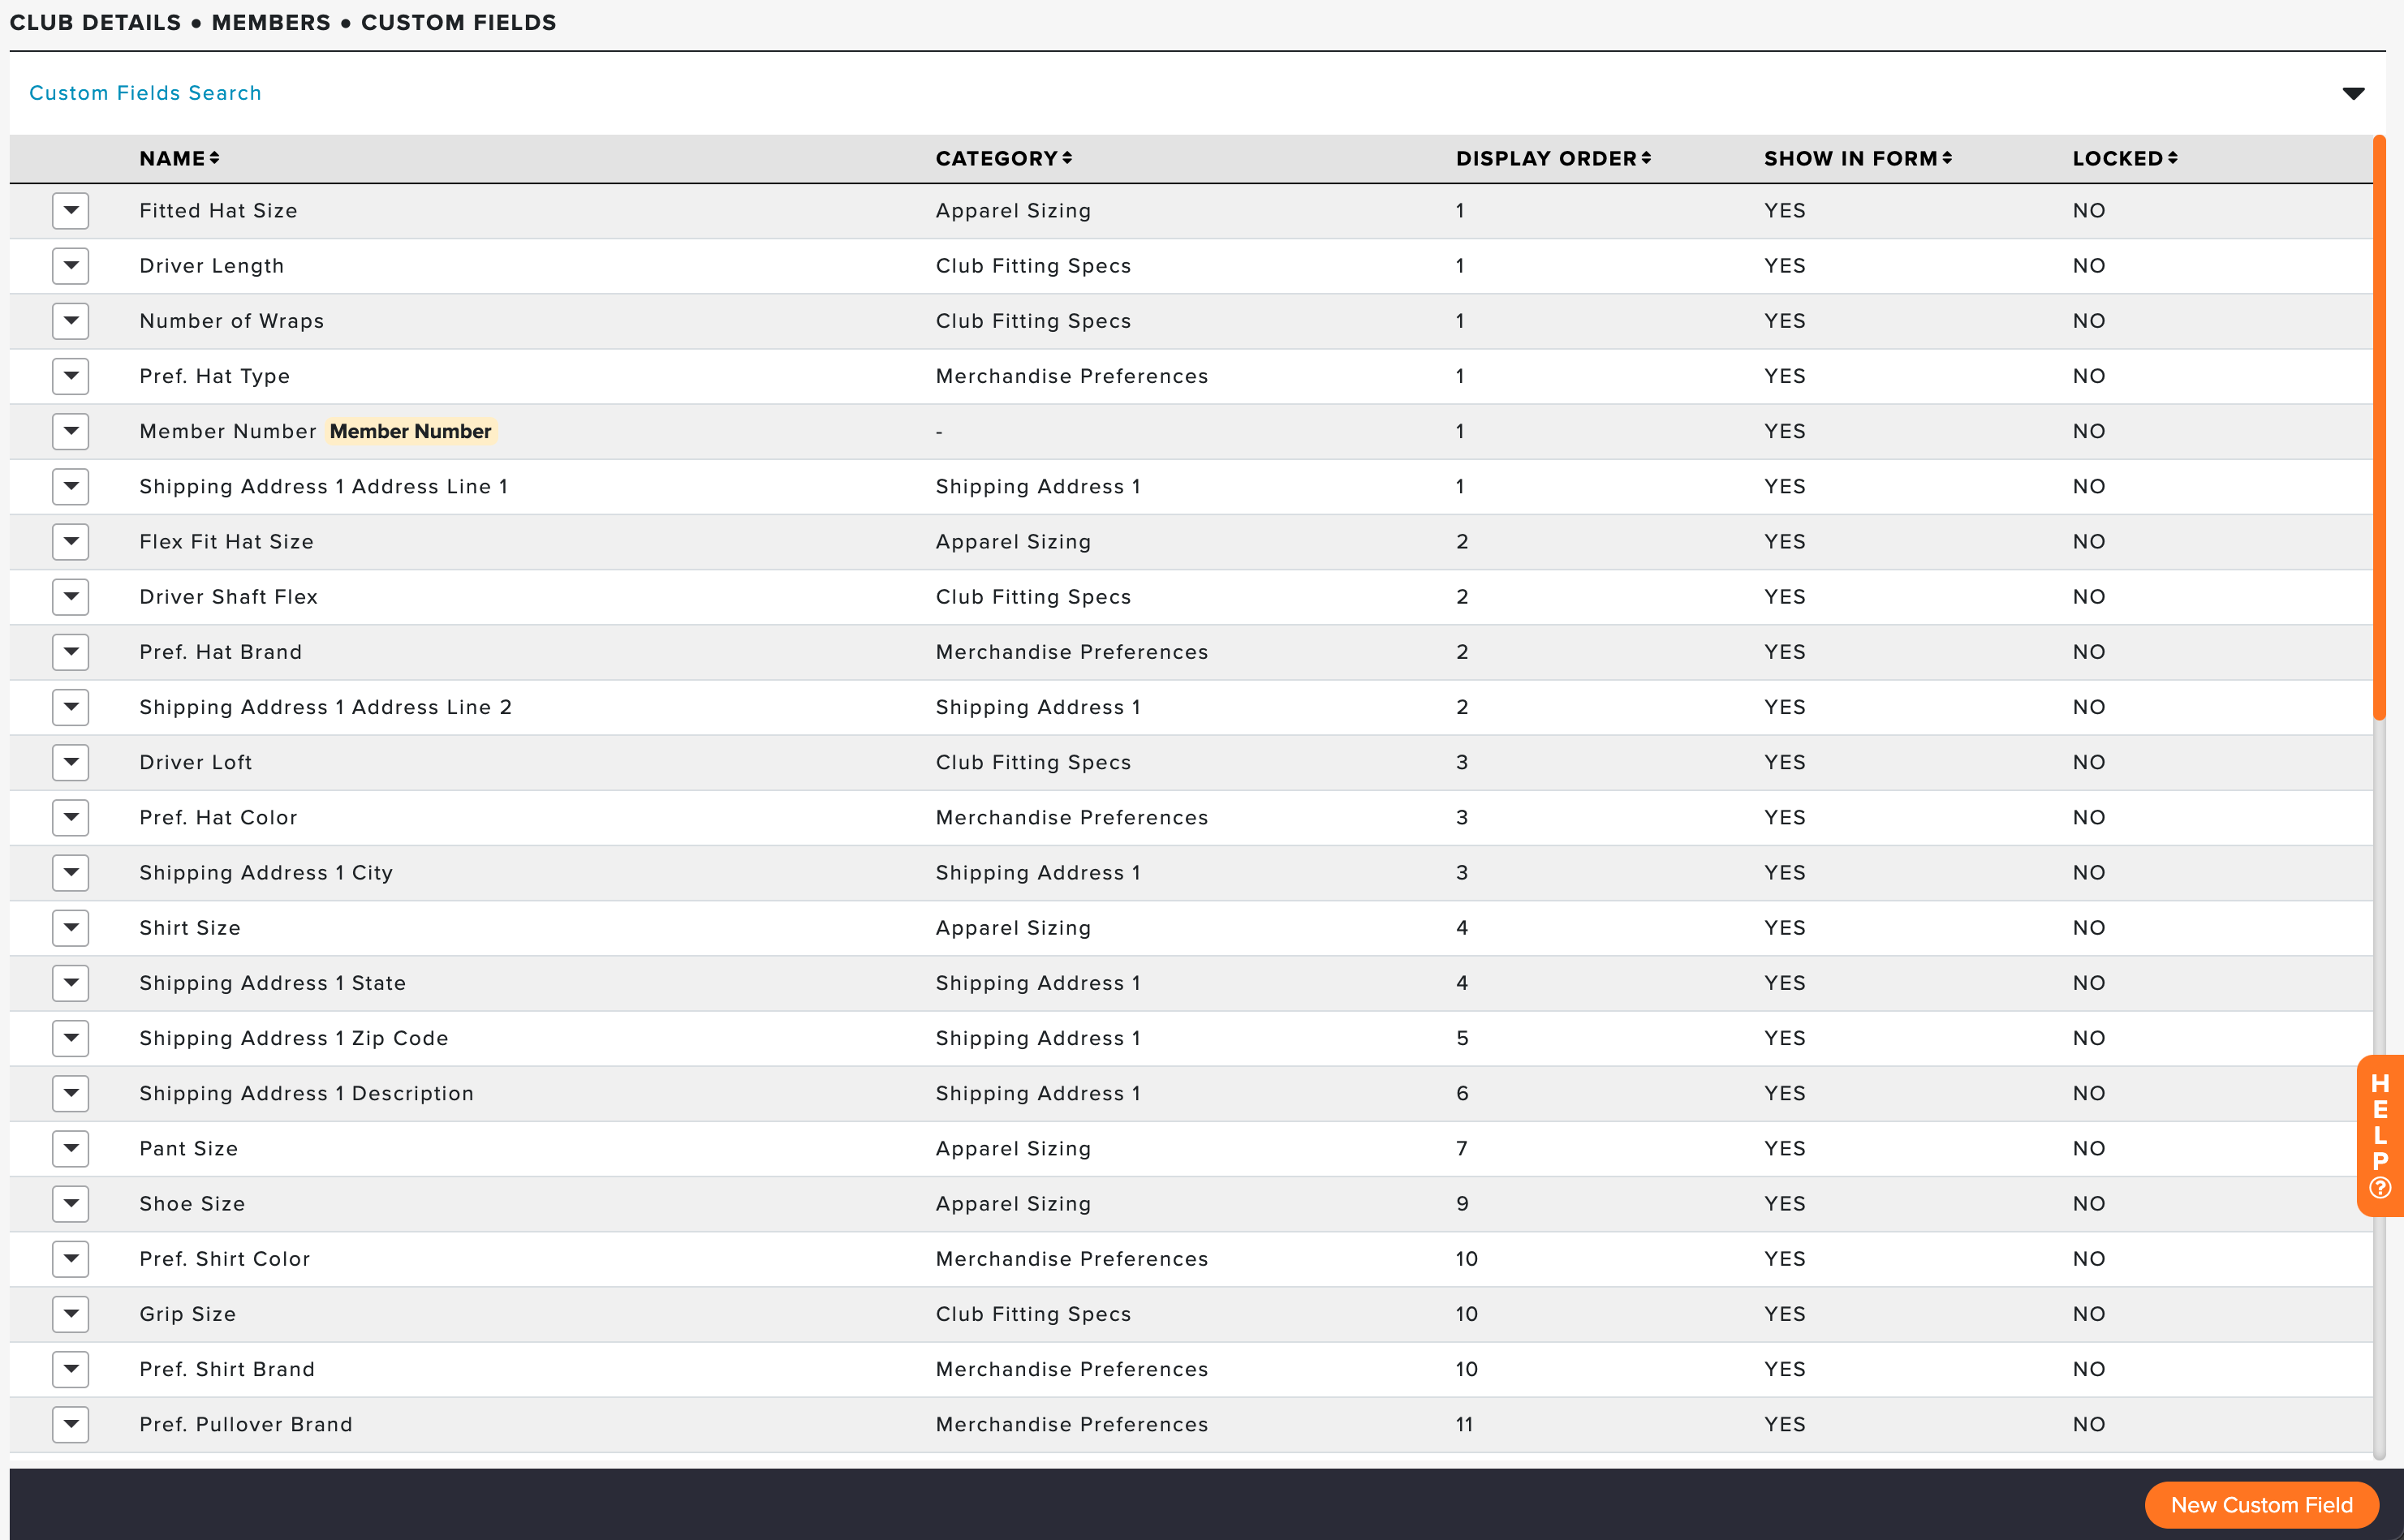
Task: Open row menu for Pant Size
Action: [x=71, y=1149]
